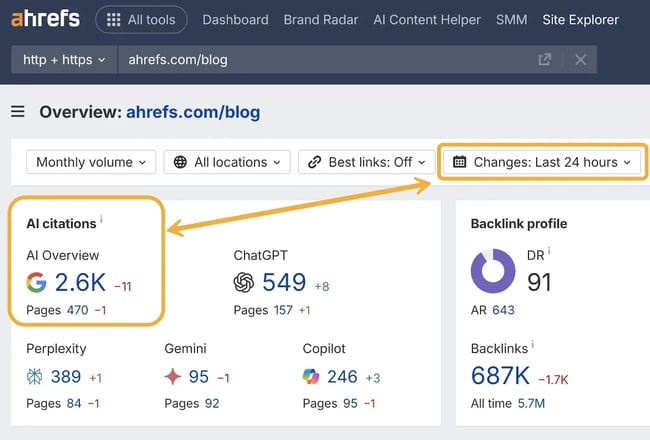
Task: Open AI Overview Pages 470
Action: (78, 310)
